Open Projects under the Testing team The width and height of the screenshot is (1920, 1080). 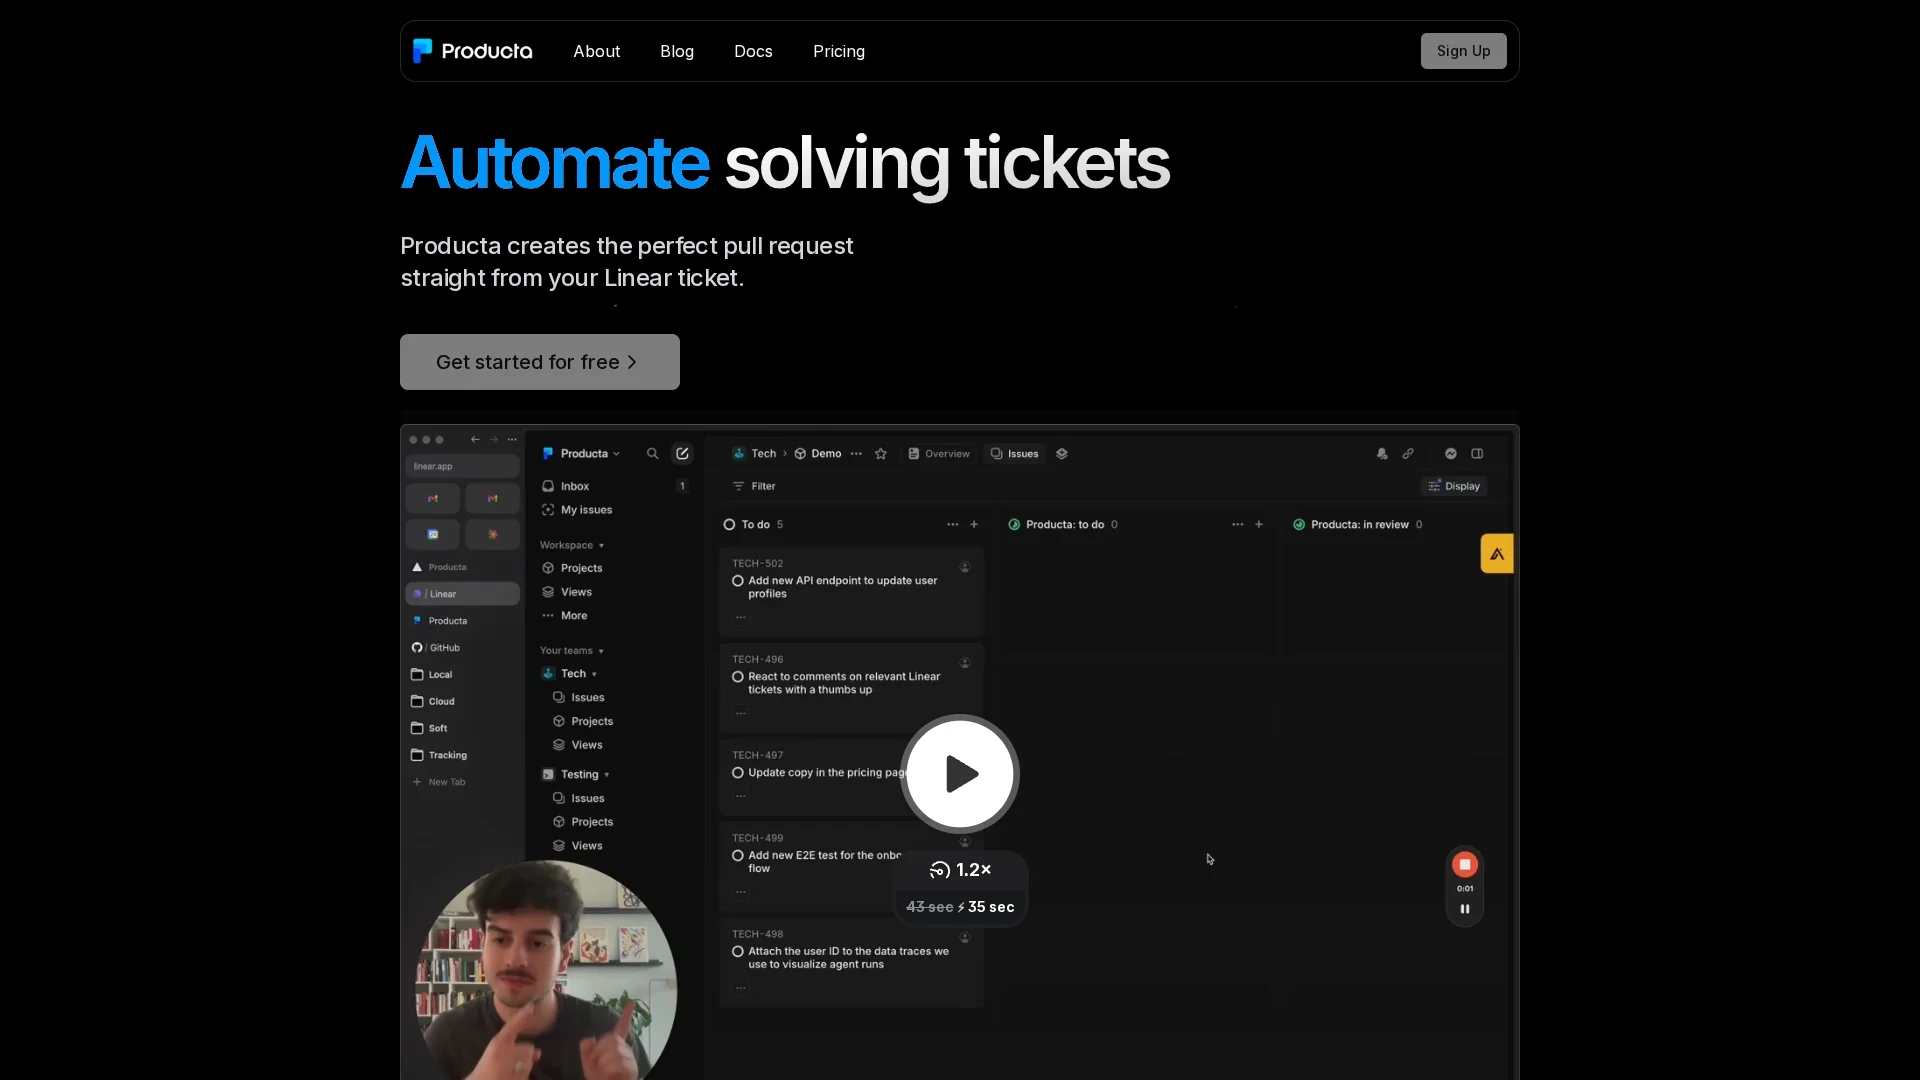583,822
